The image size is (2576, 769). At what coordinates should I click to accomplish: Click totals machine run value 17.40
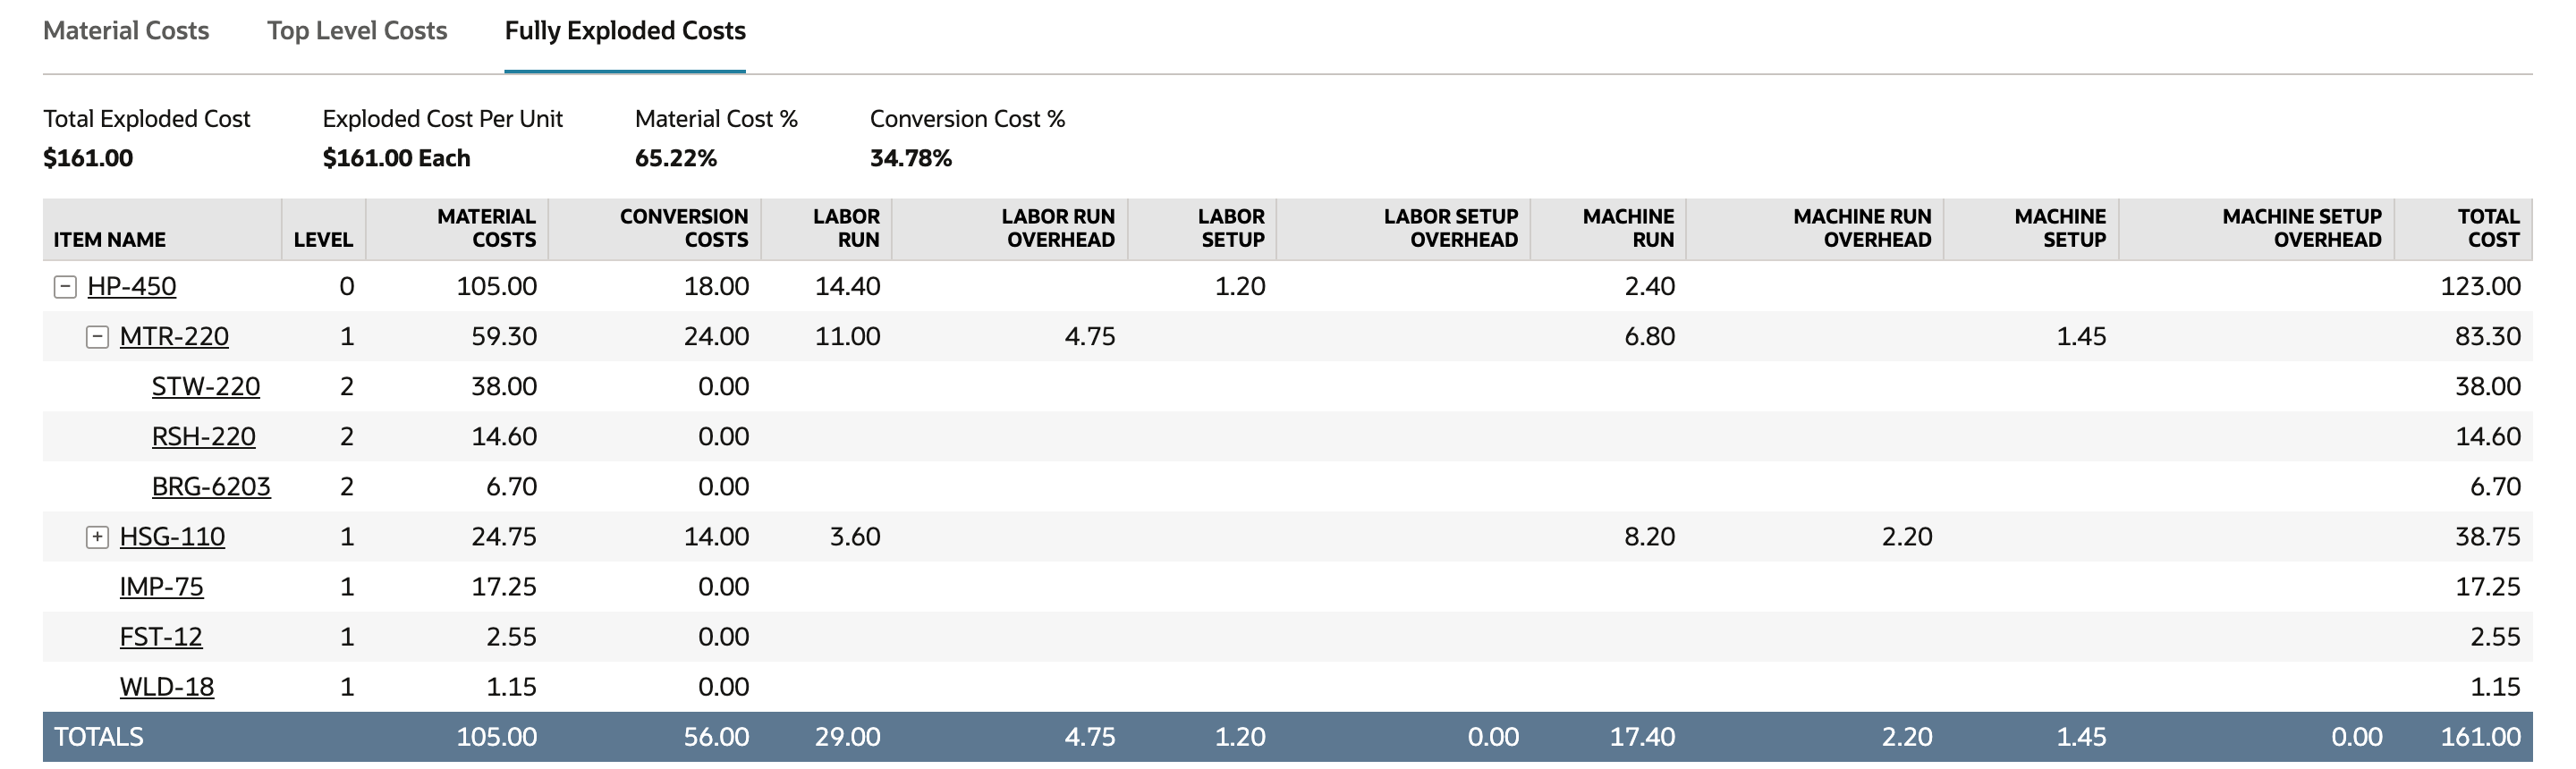tap(1643, 737)
